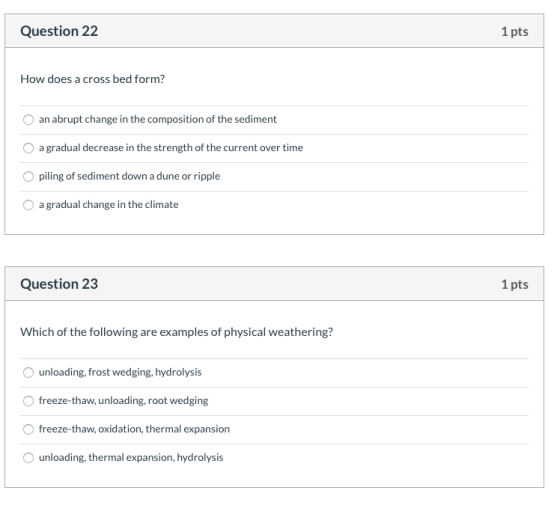
Task: Click the 'Question 22' heading
Action: tap(59, 31)
